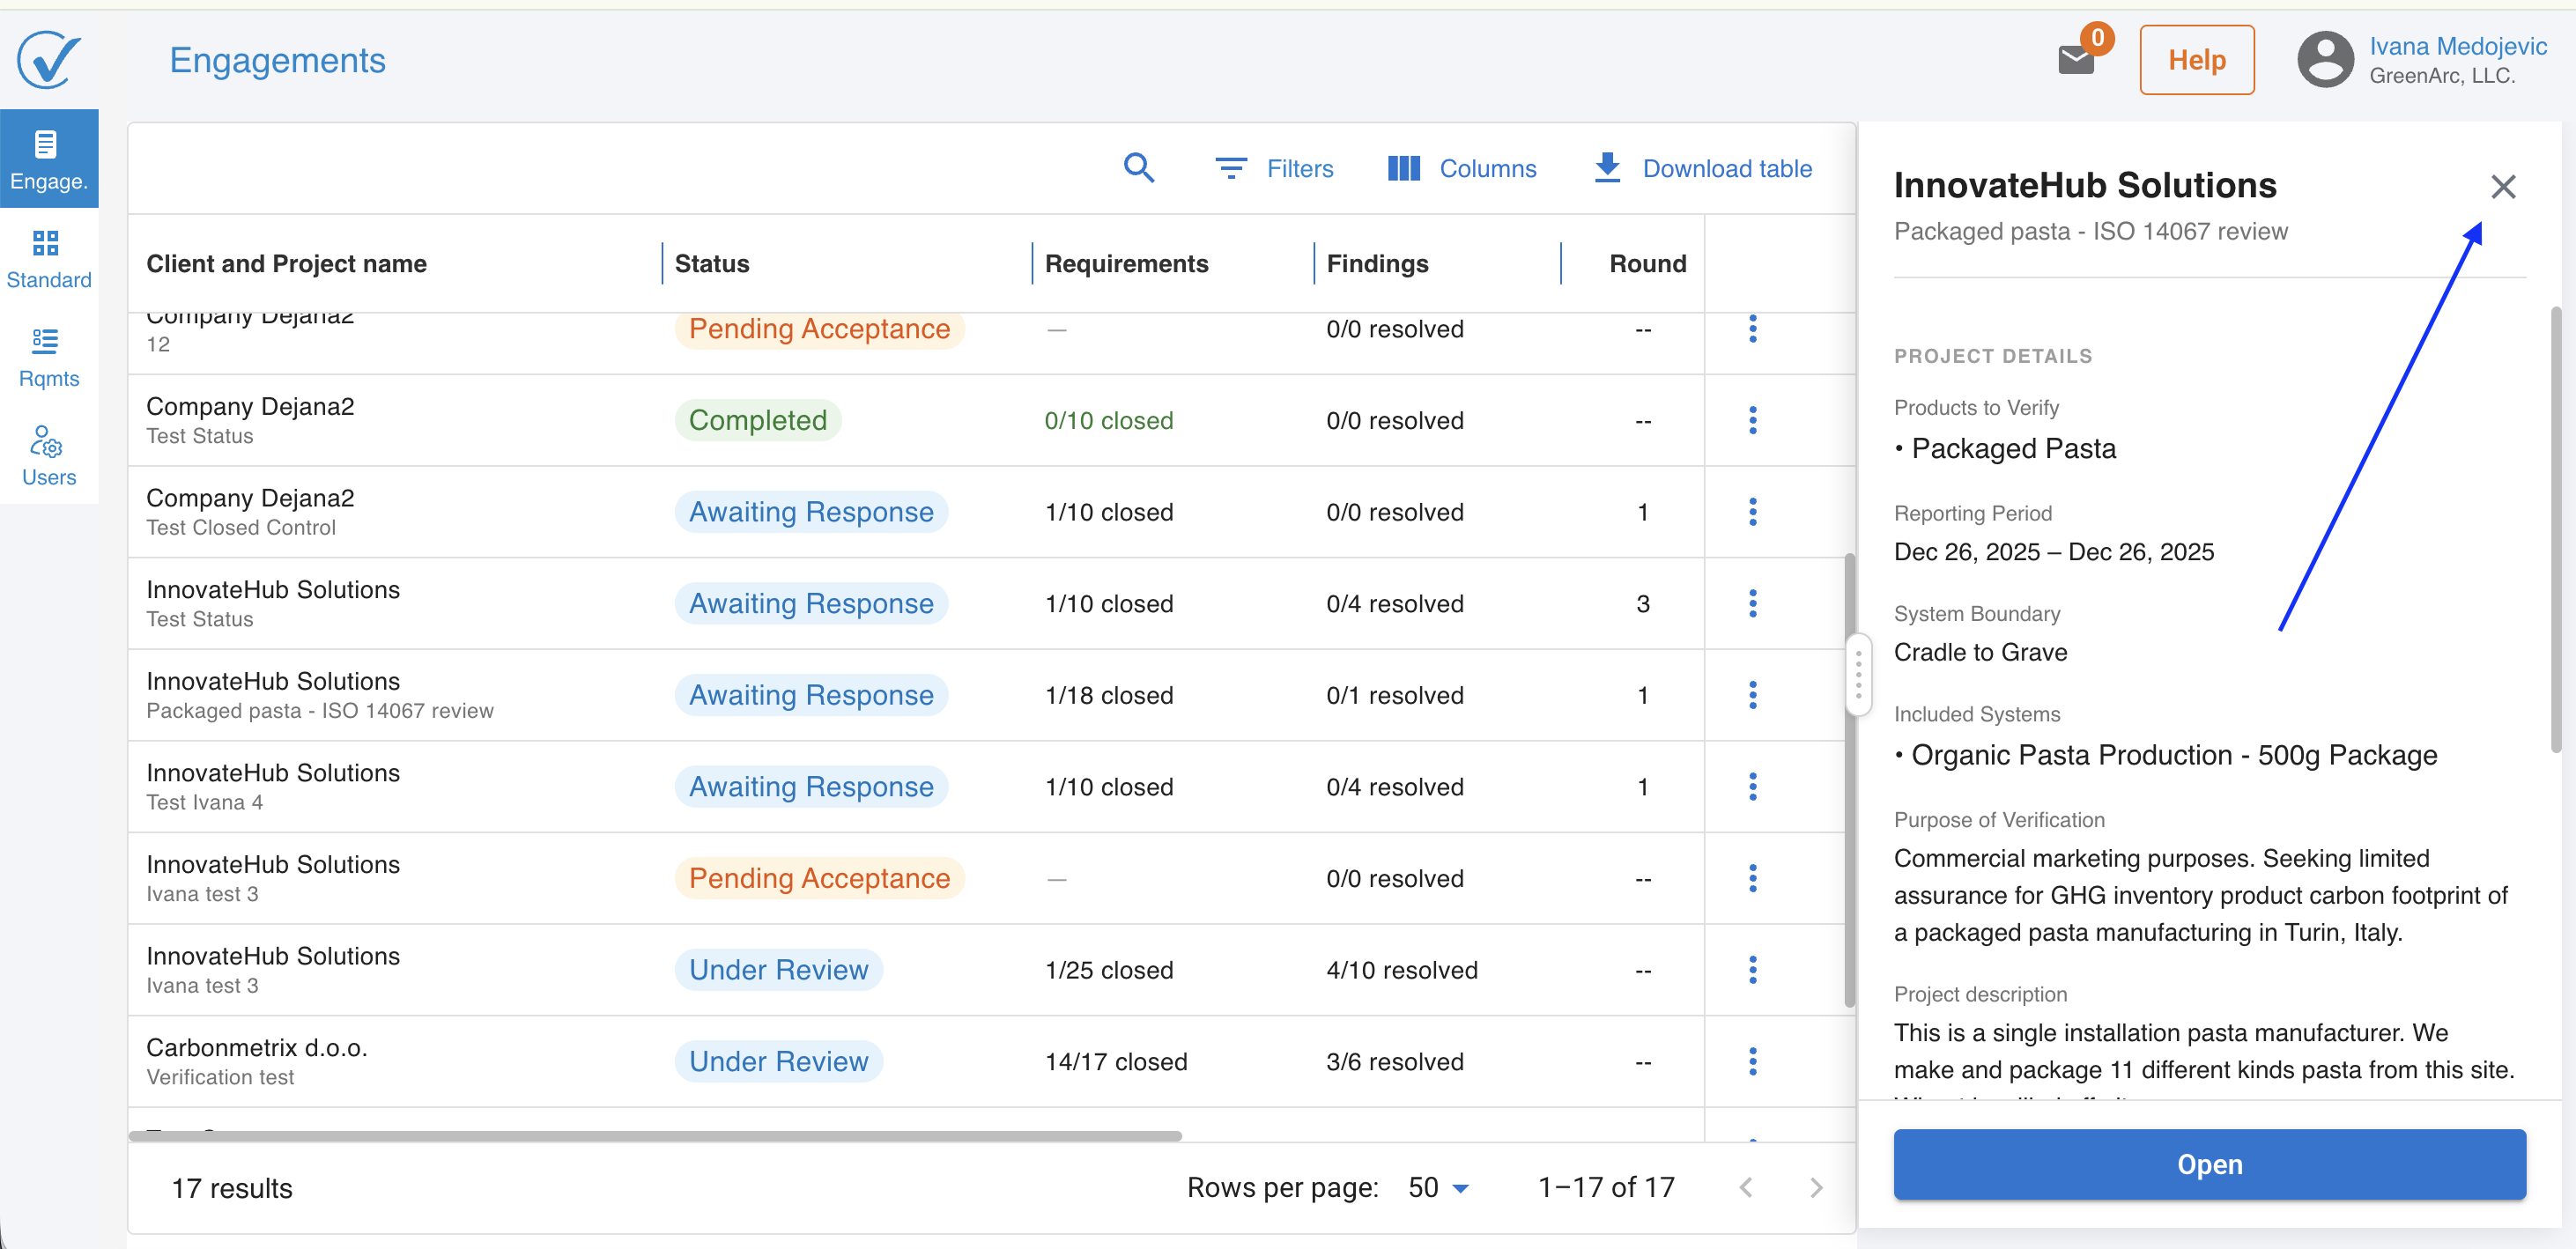
Task: Open the Columns chooser
Action: click(1461, 168)
